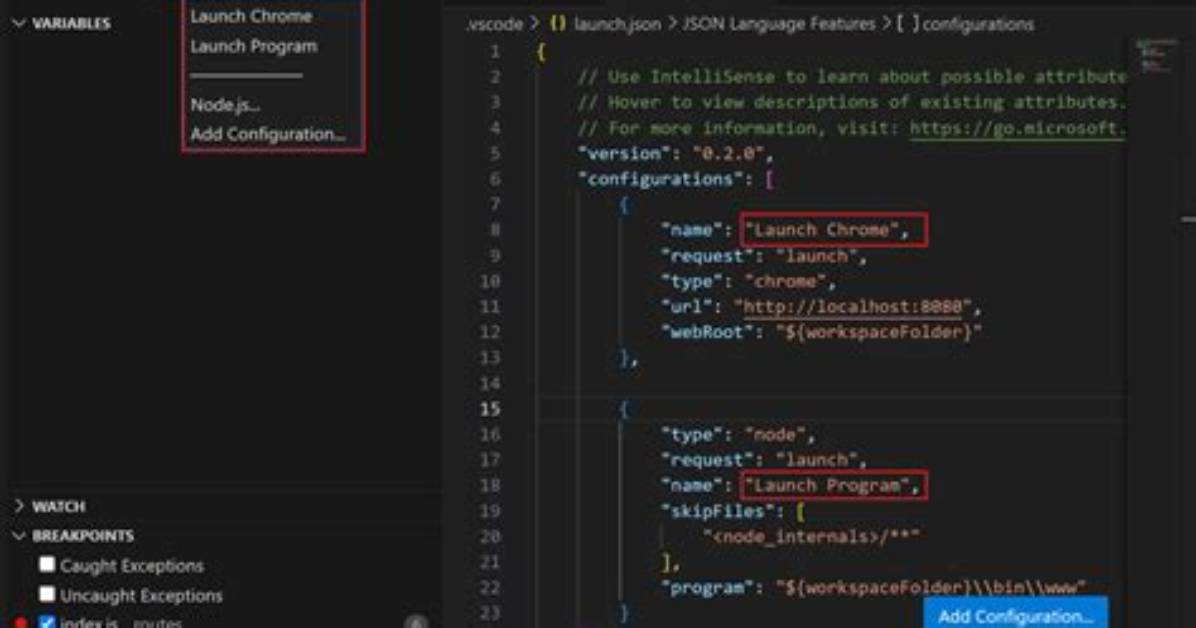Enable the Uncaught Exceptions checkbox

(47, 594)
